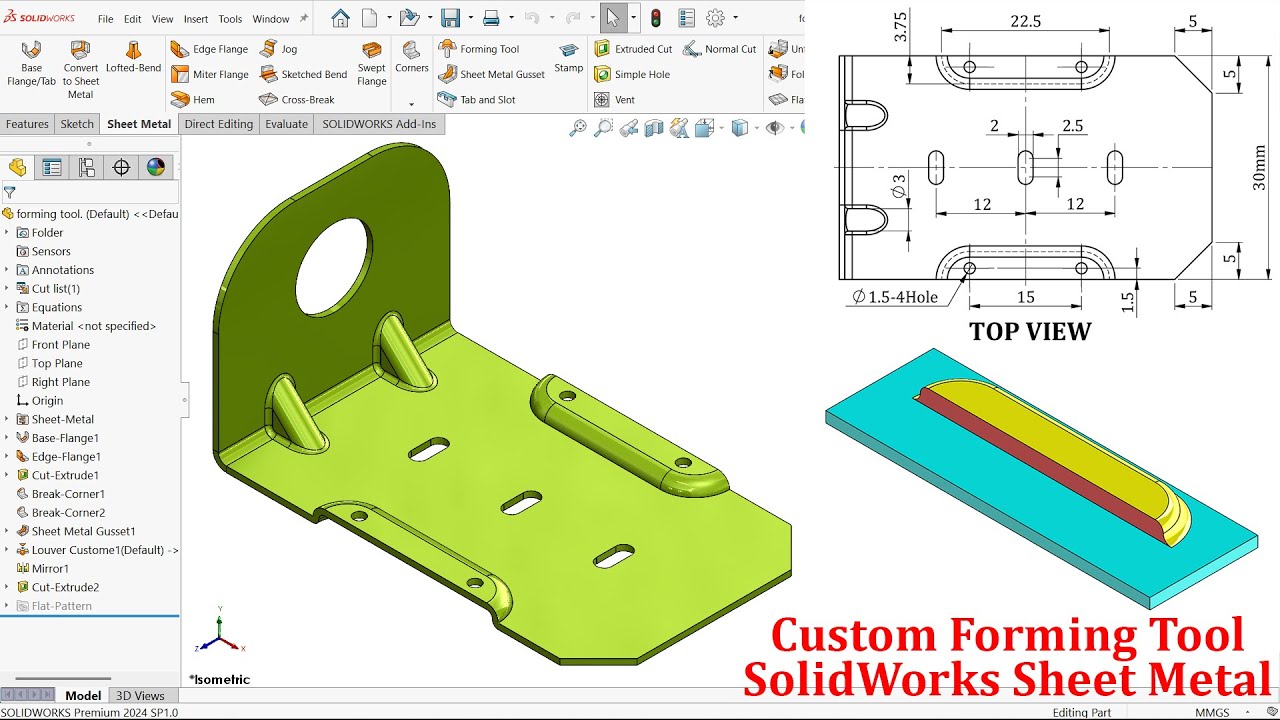Screen dimensions: 1280x720
Task: Click the Base Flange/Tab tool
Action: pos(31,64)
